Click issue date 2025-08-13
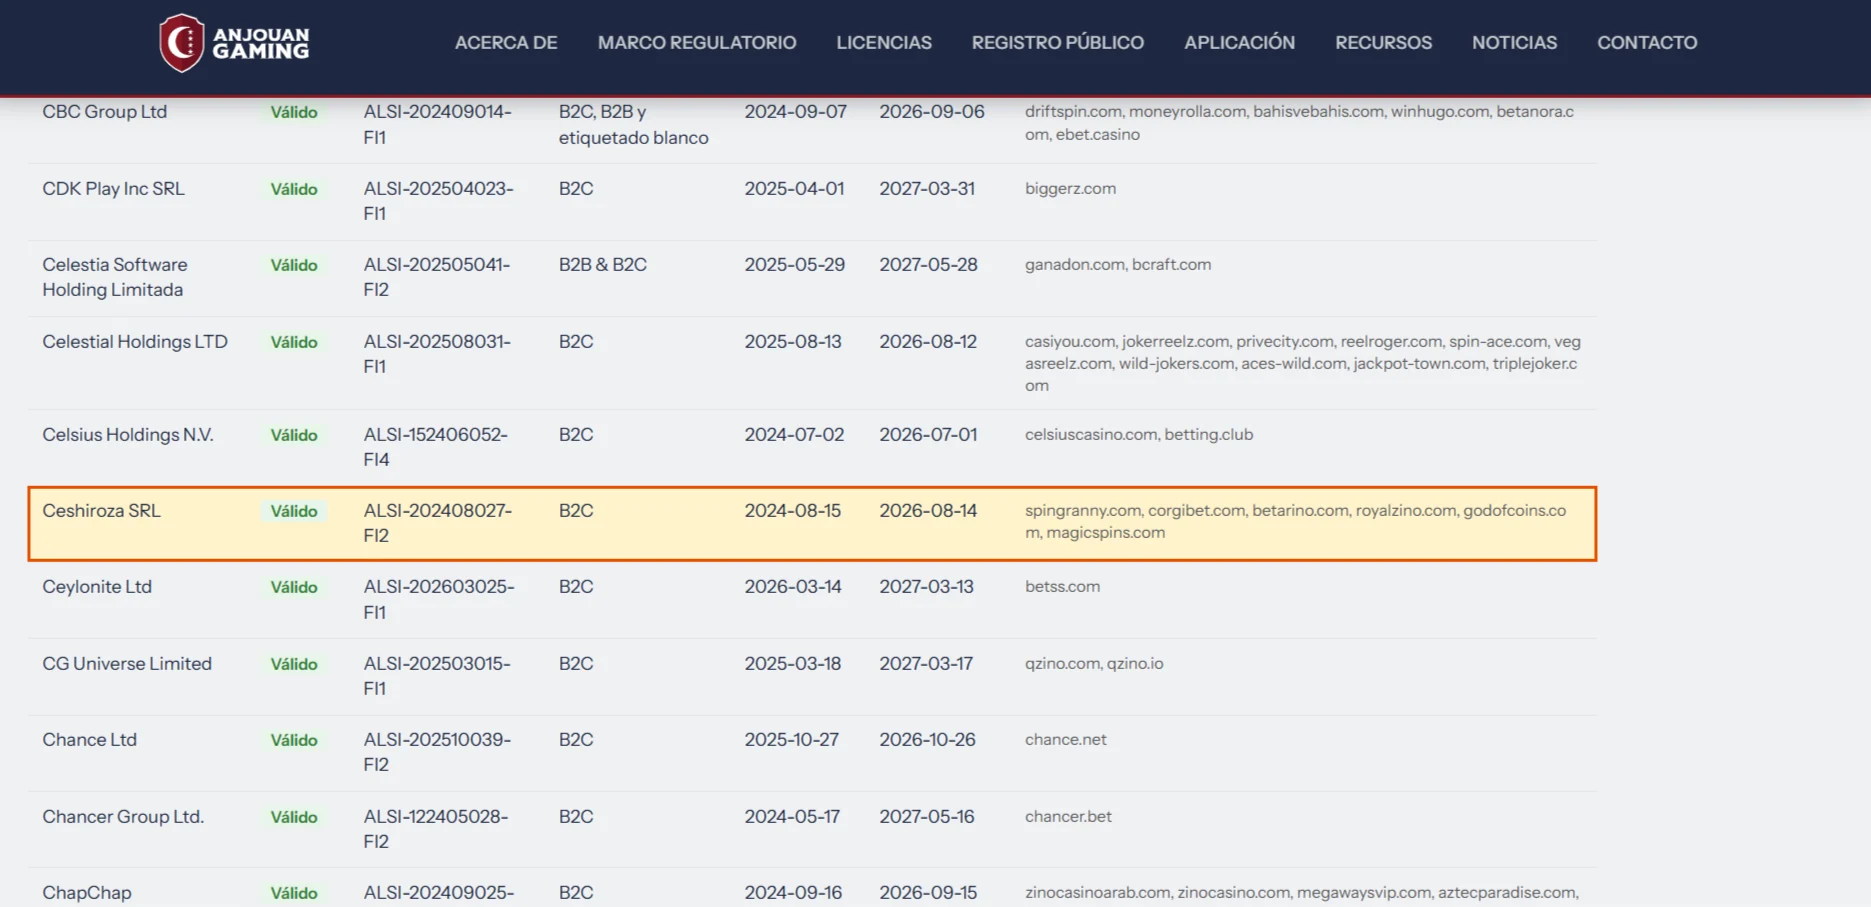Image resolution: width=1871 pixels, height=907 pixels. click(794, 342)
